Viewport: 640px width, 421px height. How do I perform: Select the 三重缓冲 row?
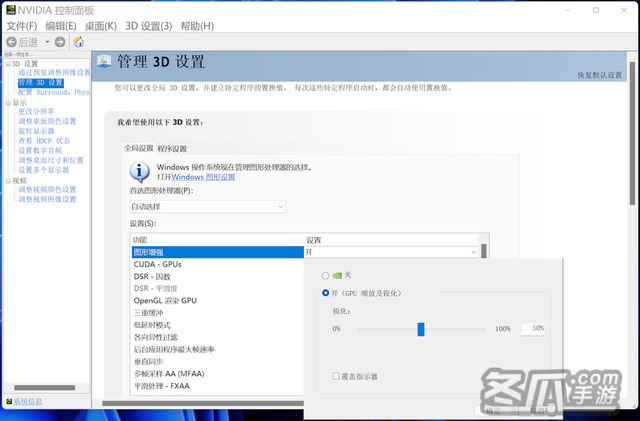tap(218, 313)
